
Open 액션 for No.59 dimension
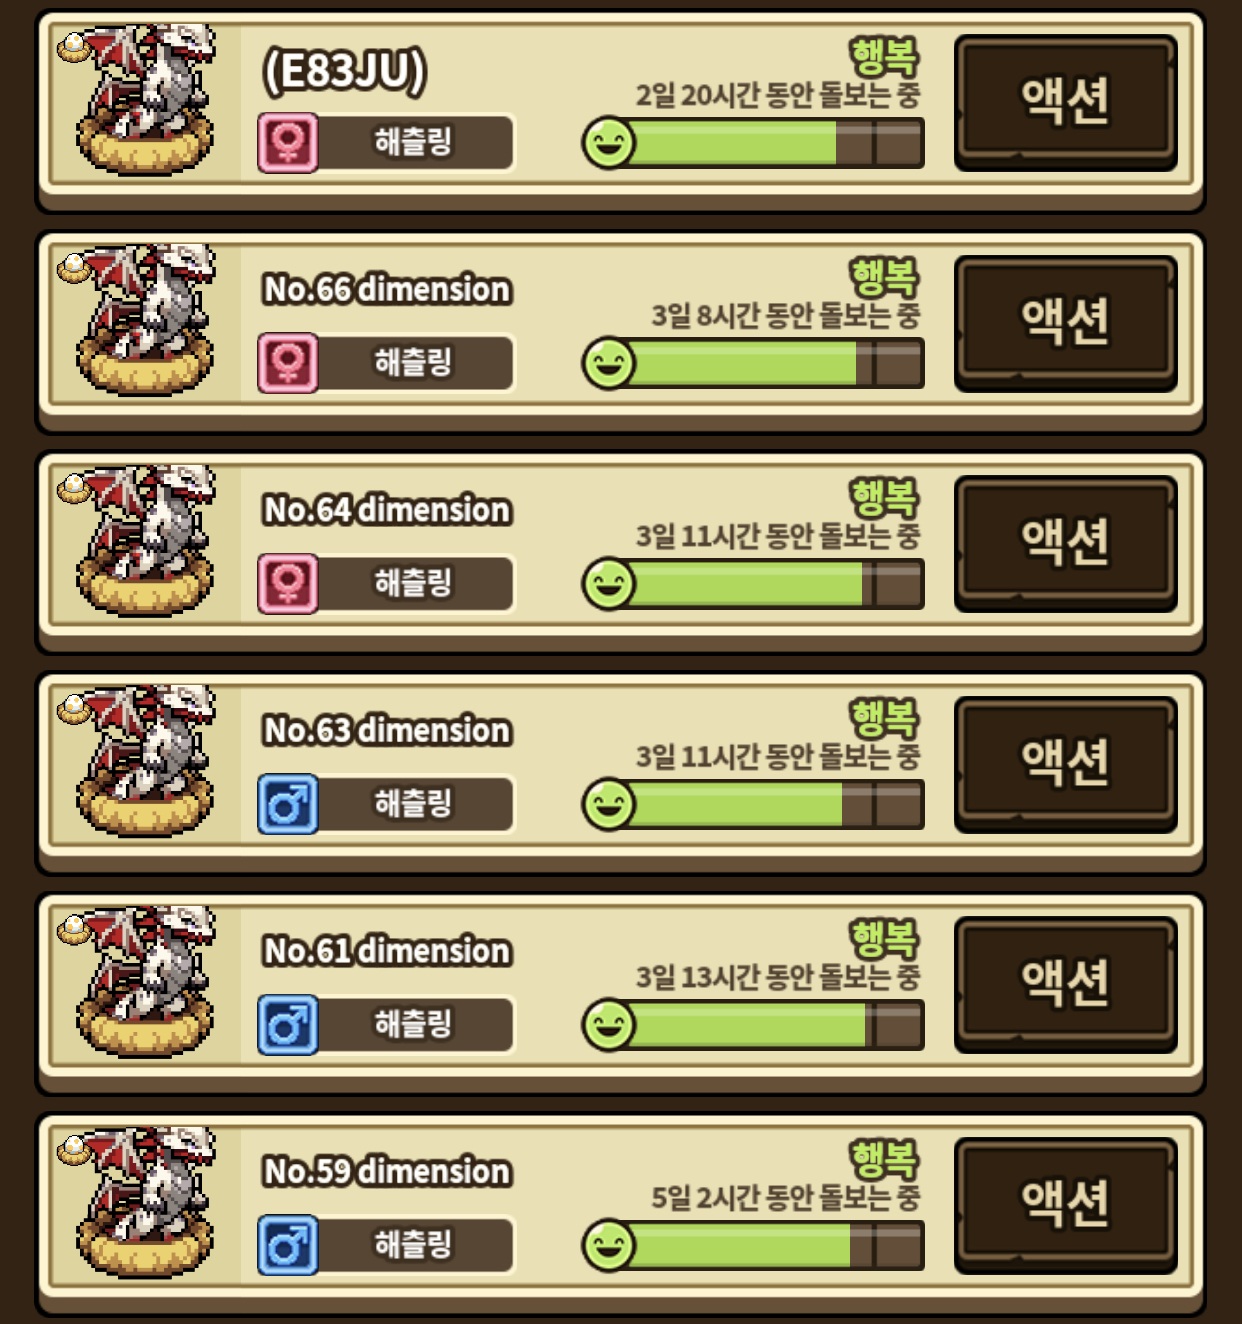click(x=1065, y=1205)
